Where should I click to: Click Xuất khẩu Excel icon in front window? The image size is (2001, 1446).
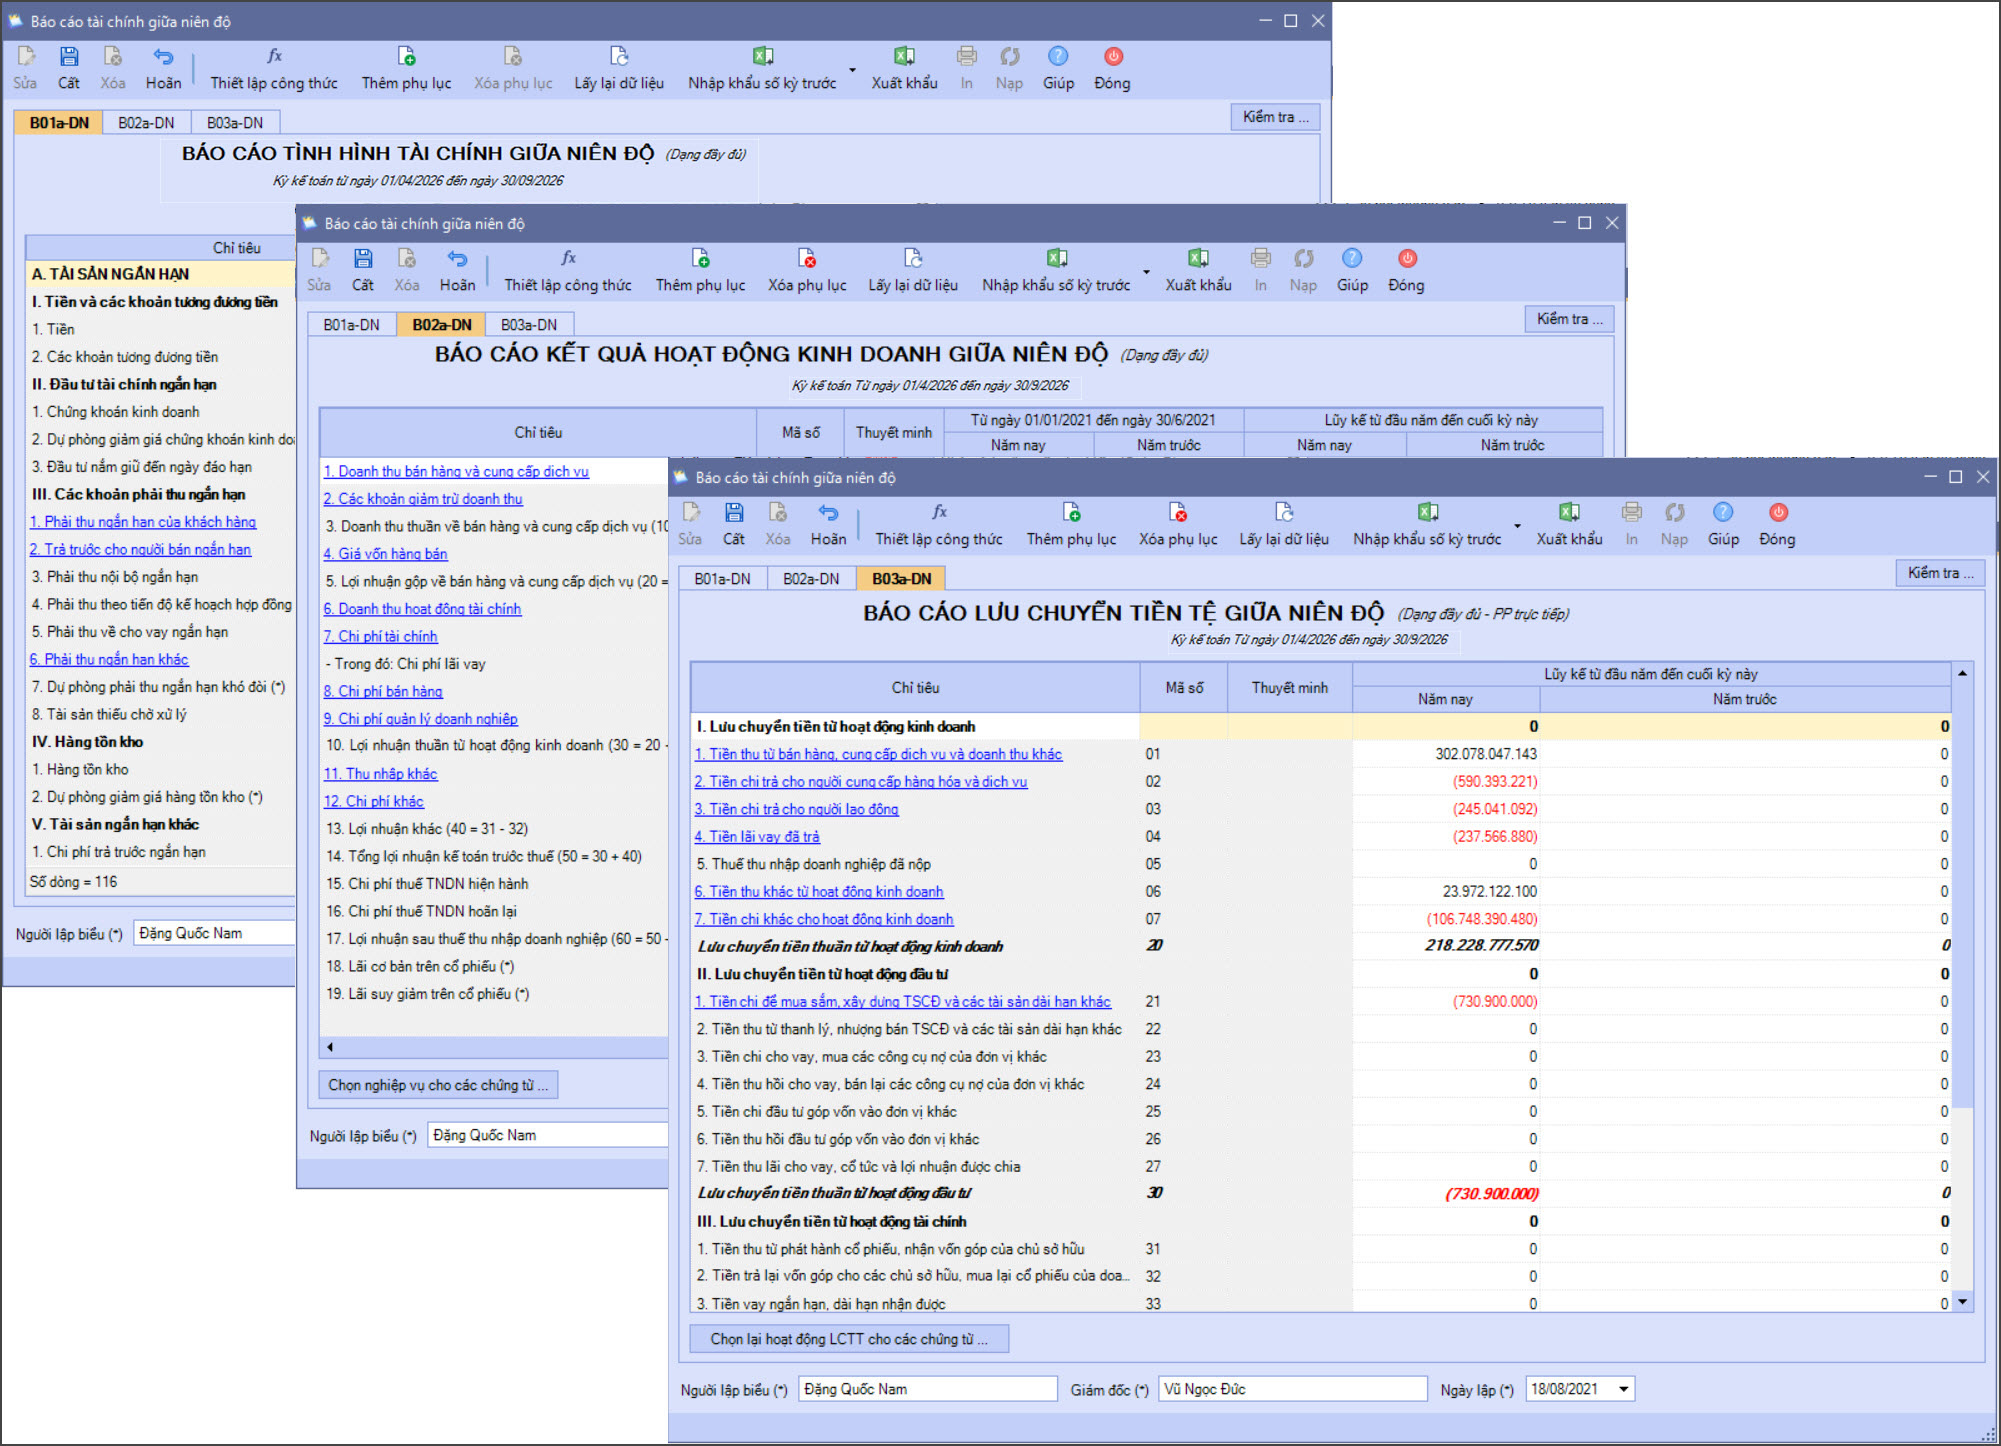(x=1569, y=513)
